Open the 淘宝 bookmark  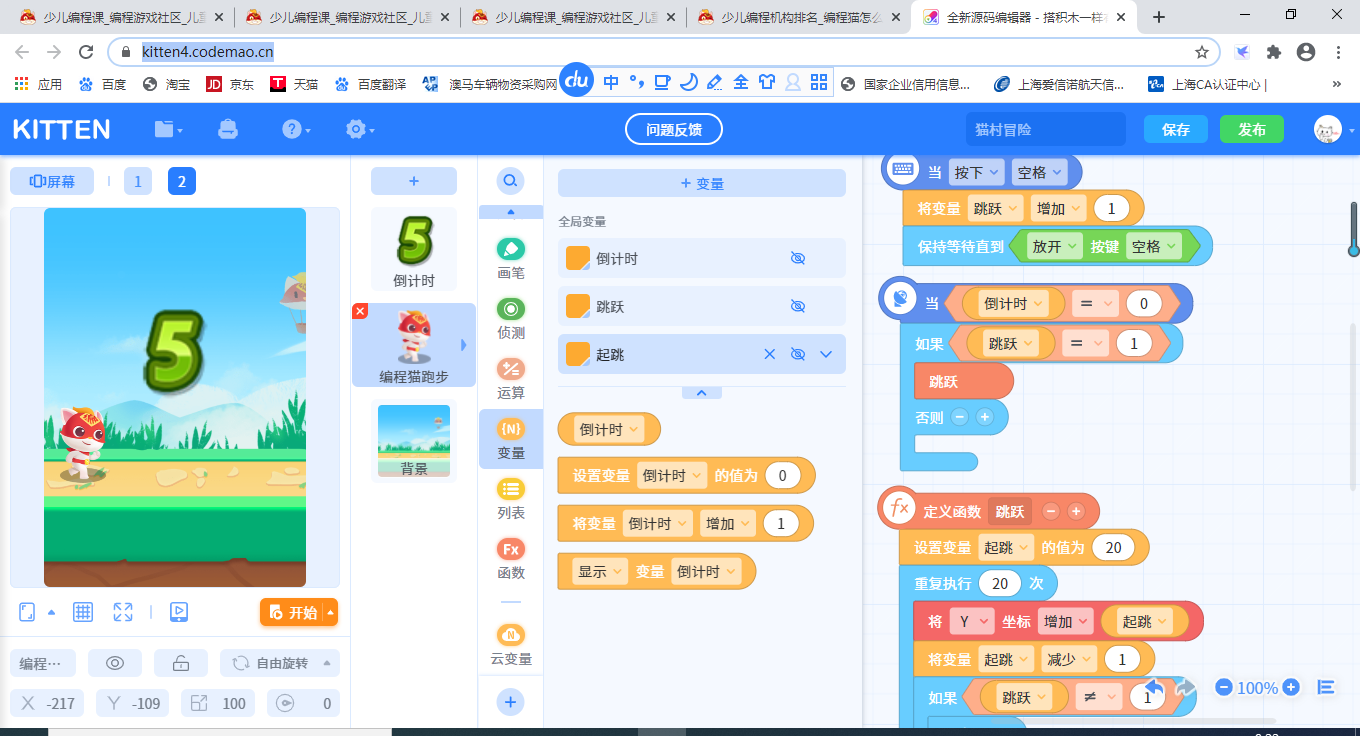coord(166,84)
